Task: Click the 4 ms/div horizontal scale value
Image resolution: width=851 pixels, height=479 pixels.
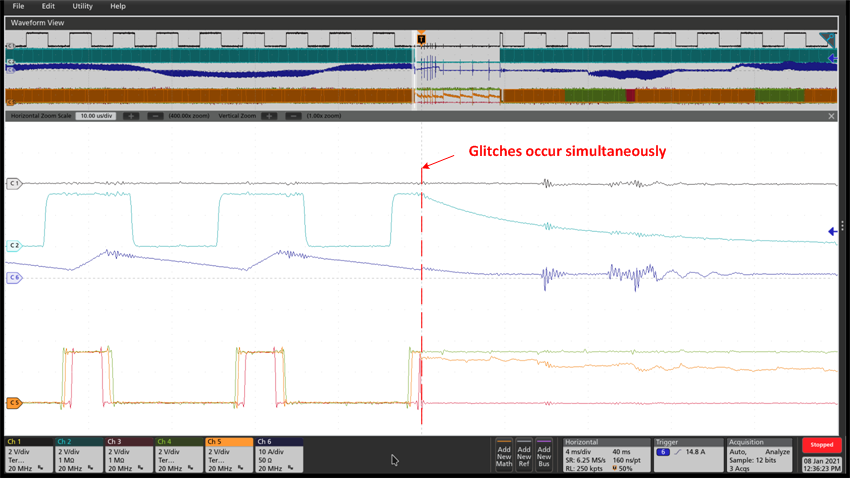Action: coord(580,452)
